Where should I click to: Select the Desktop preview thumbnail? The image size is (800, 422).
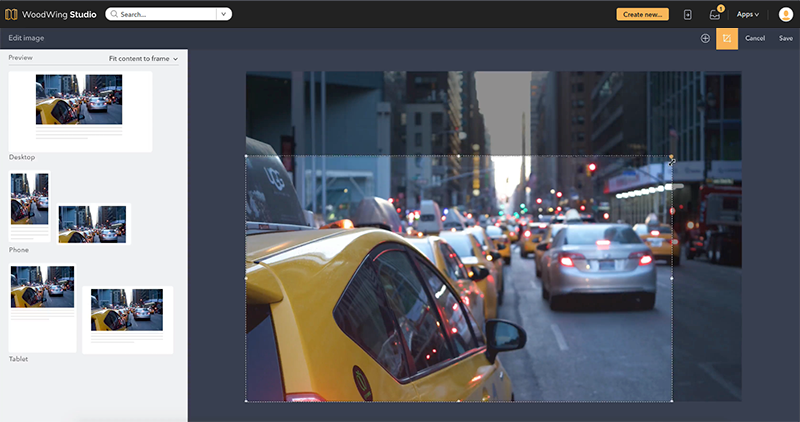coord(80,111)
